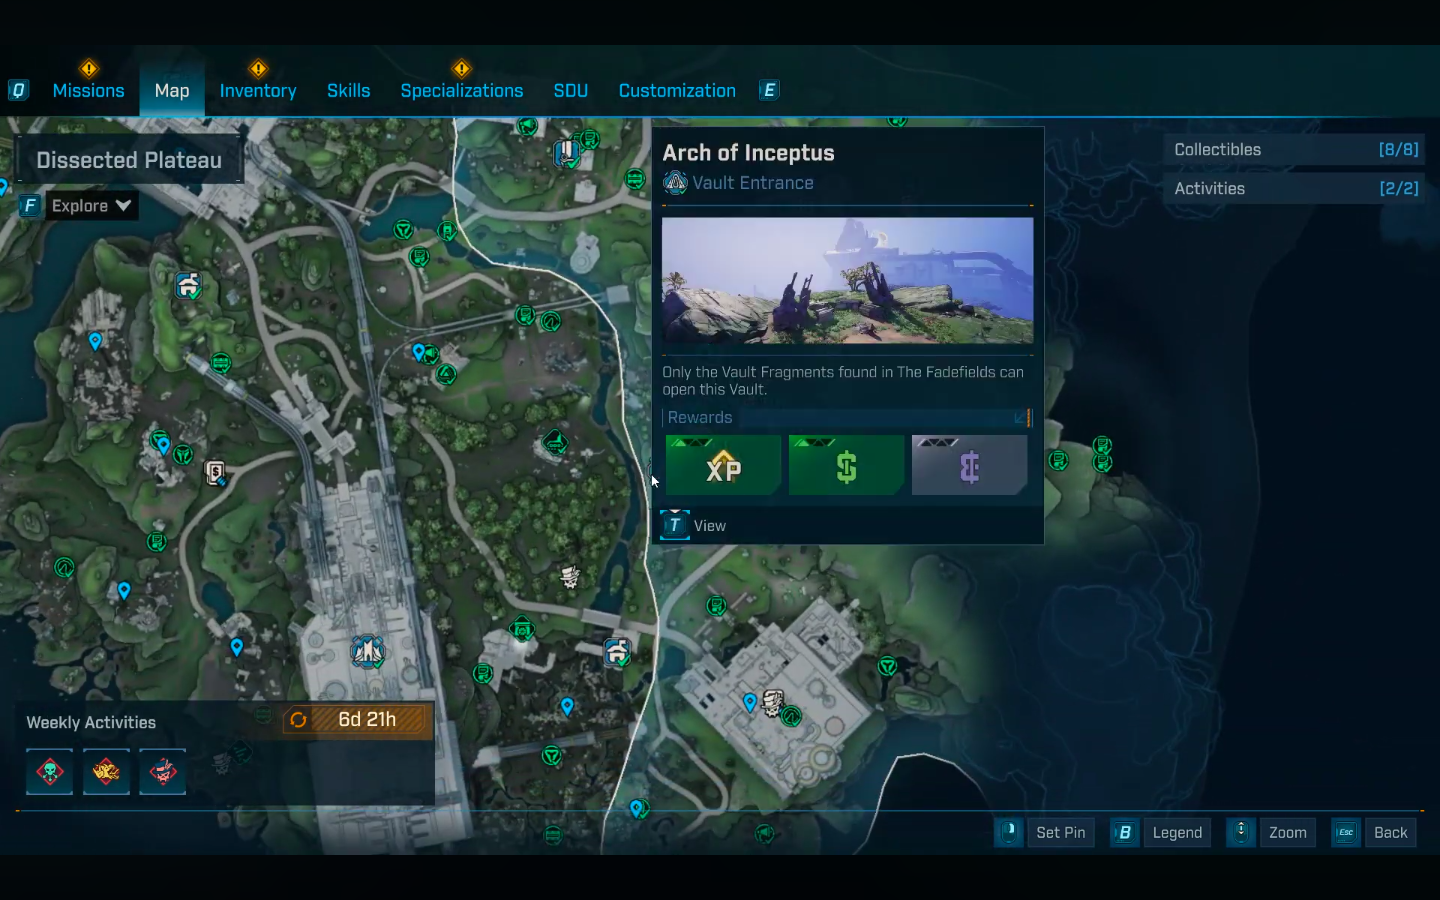
Task: Open the SDU tab
Action: tap(571, 91)
